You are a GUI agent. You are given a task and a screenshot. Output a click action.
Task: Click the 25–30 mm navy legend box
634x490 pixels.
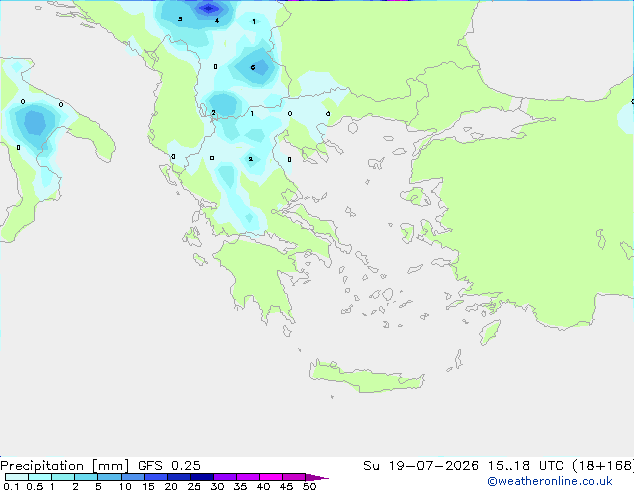(202, 477)
